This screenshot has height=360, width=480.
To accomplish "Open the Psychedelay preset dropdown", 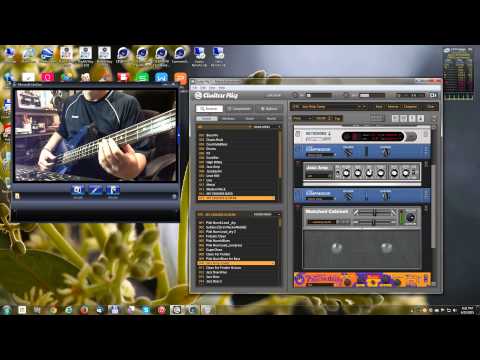I will (x=321, y=285).
